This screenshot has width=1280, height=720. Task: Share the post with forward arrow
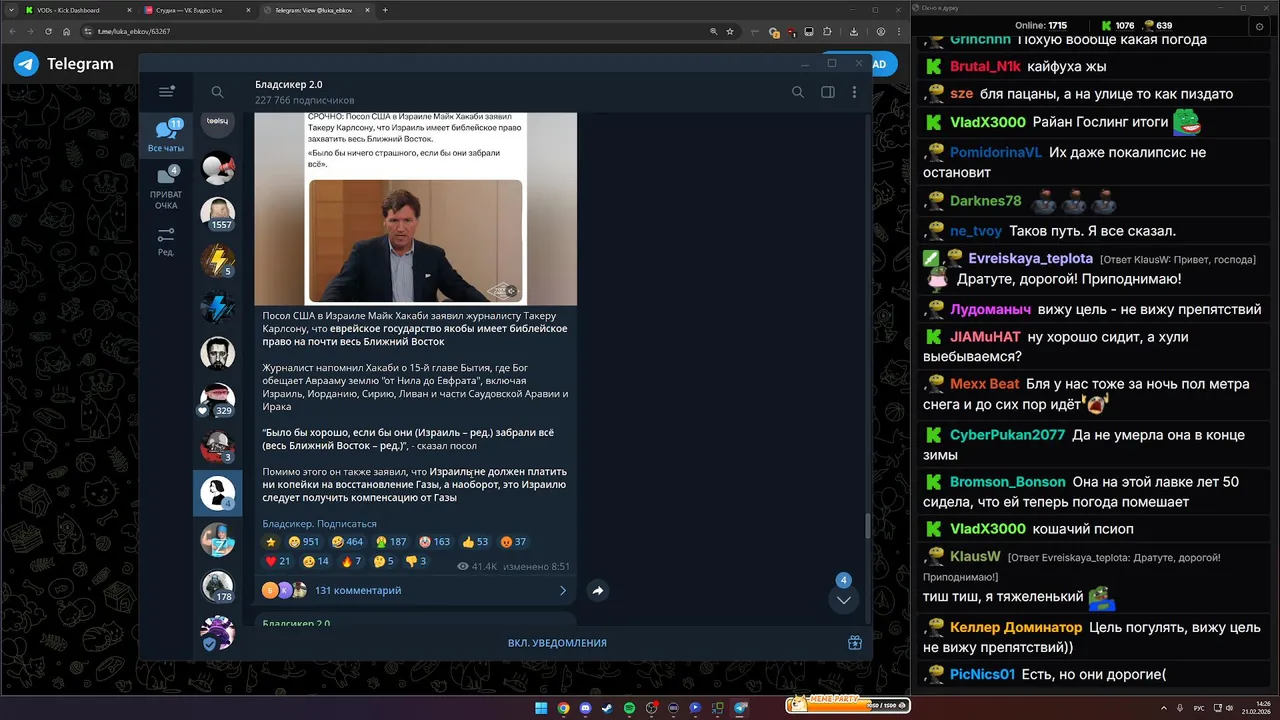coord(597,591)
